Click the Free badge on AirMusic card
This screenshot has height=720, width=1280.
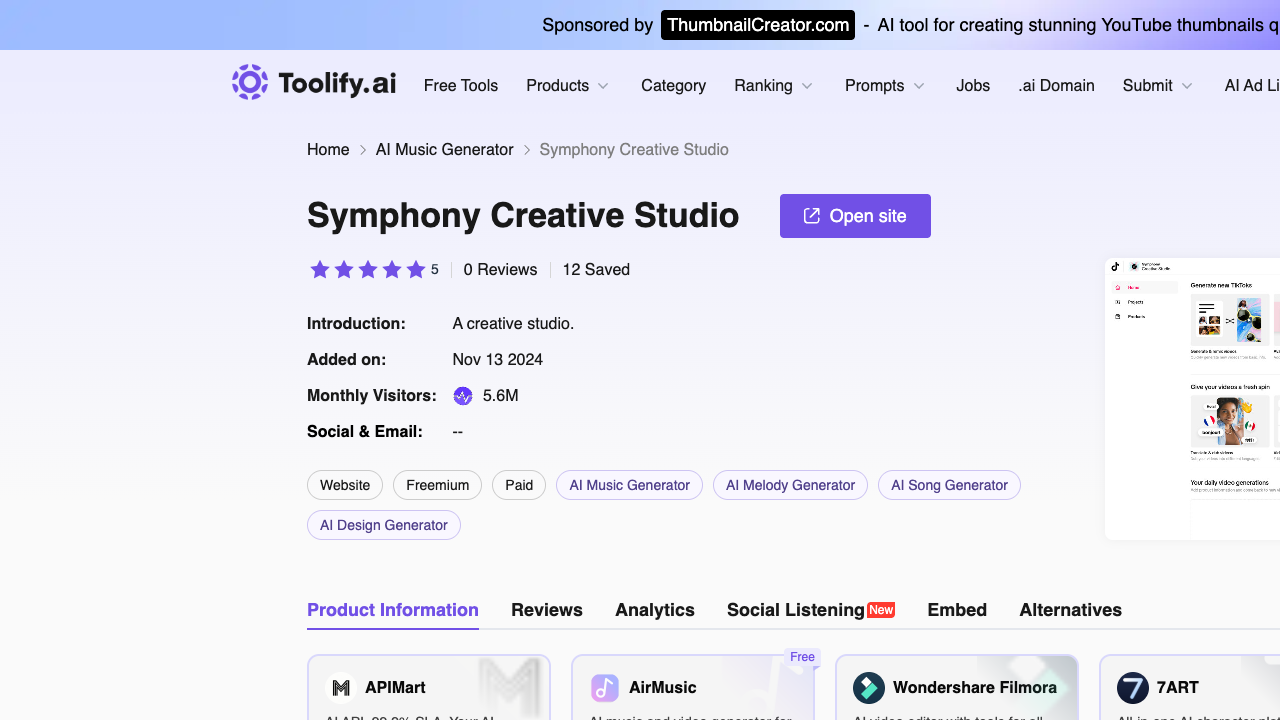803,657
